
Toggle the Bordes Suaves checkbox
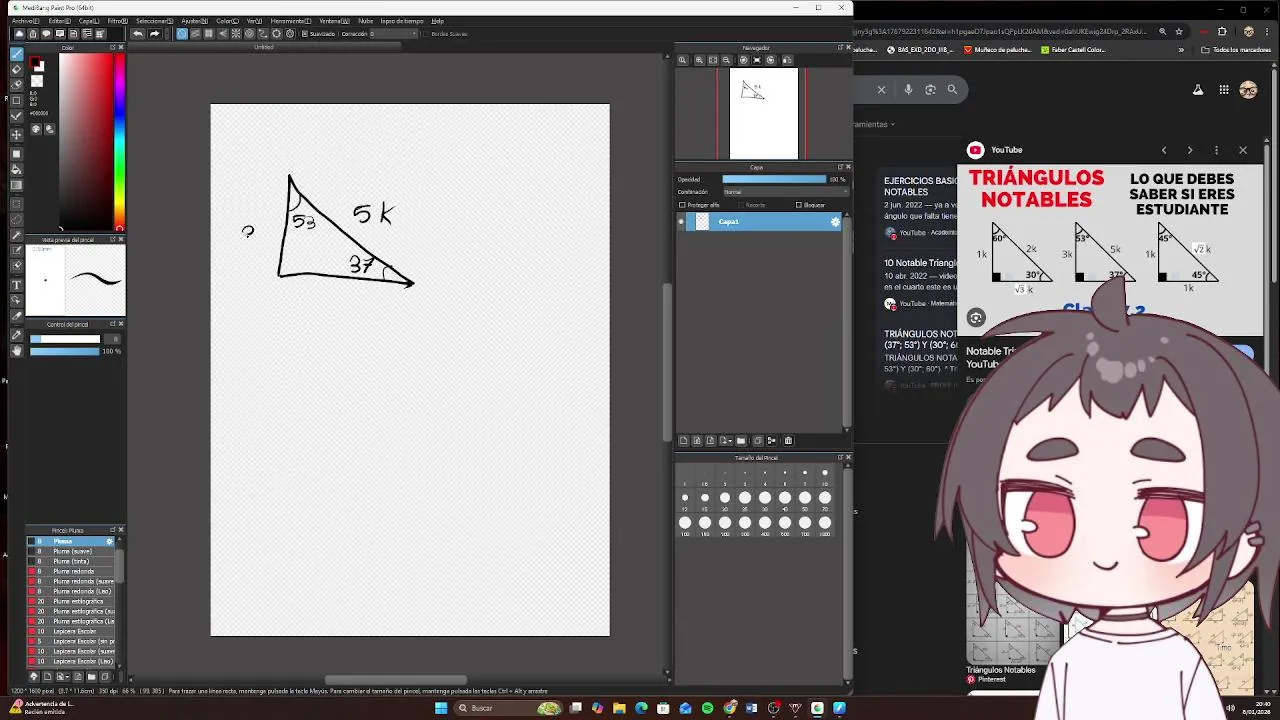tap(426, 34)
